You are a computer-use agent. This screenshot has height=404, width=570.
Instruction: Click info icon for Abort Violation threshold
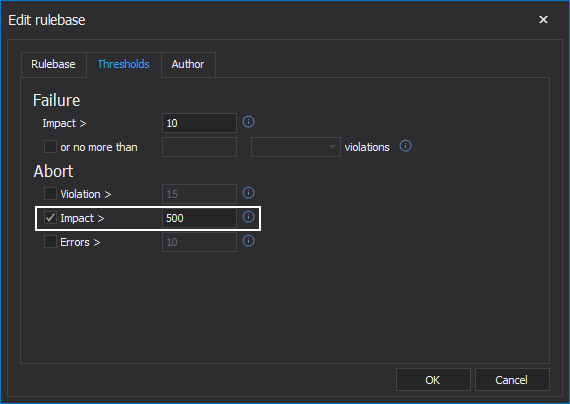[x=248, y=193]
